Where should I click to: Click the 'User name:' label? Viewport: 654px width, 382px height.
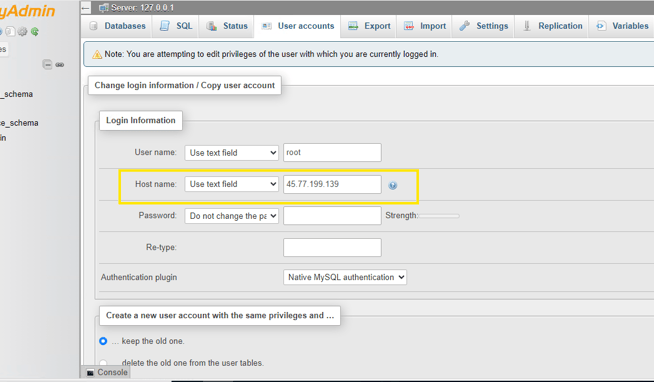click(155, 152)
